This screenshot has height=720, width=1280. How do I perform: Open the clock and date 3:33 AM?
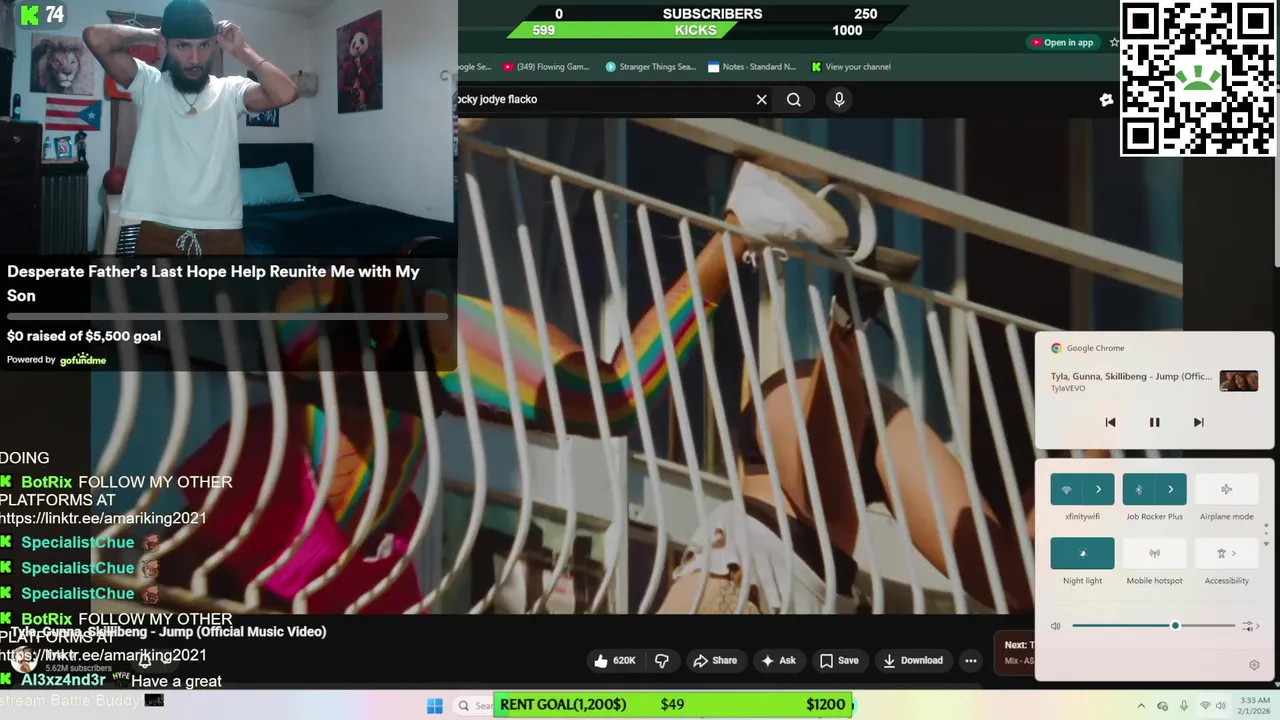(1255, 706)
